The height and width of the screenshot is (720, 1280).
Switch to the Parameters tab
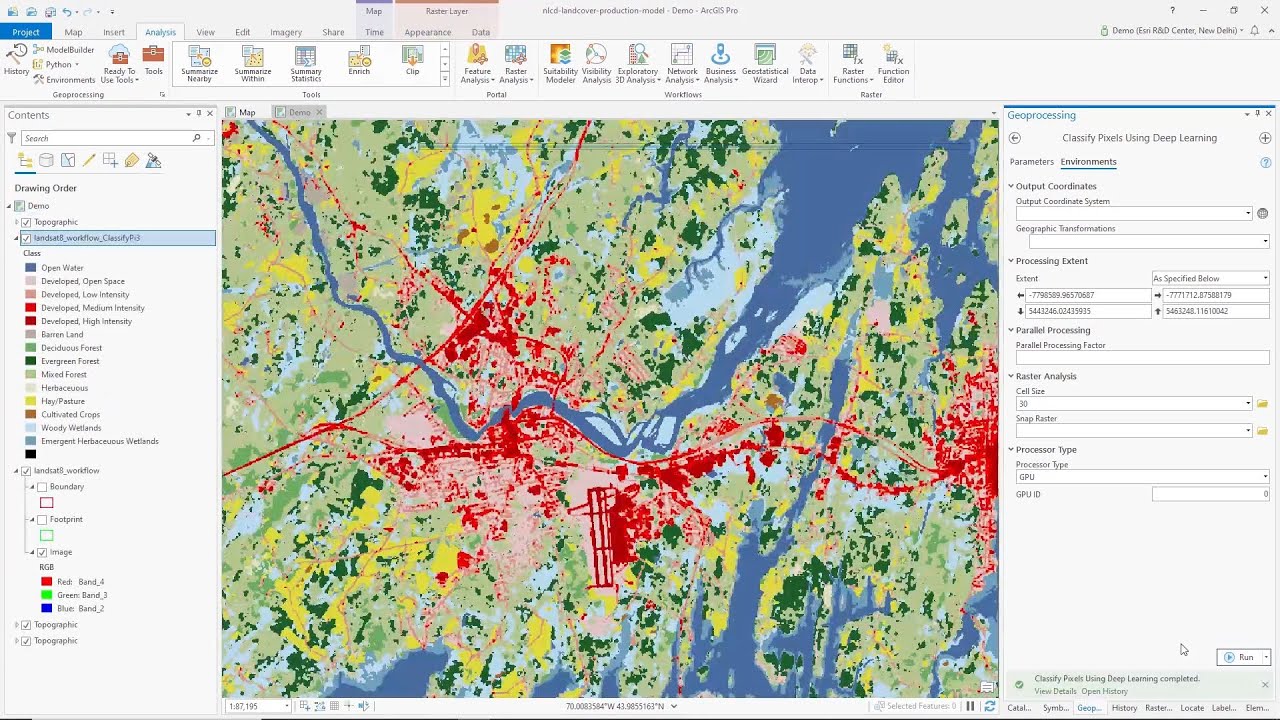[x=1032, y=162]
